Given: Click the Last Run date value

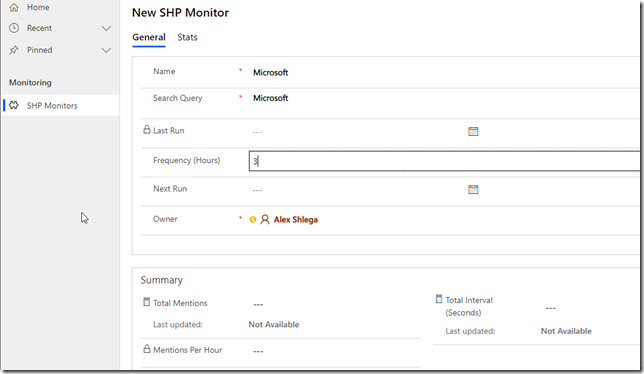Looking at the screenshot, I should tap(257, 132).
